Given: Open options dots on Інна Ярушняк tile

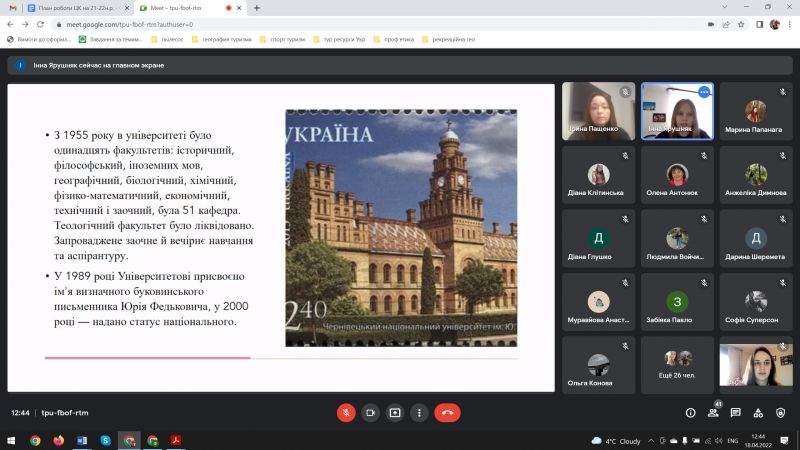Looking at the screenshot, I should (x=704, y=92).
